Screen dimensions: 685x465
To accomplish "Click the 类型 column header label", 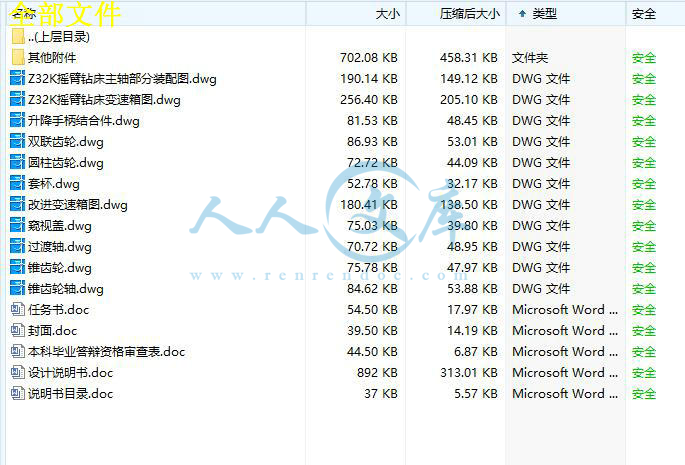I will coord(544,14).
